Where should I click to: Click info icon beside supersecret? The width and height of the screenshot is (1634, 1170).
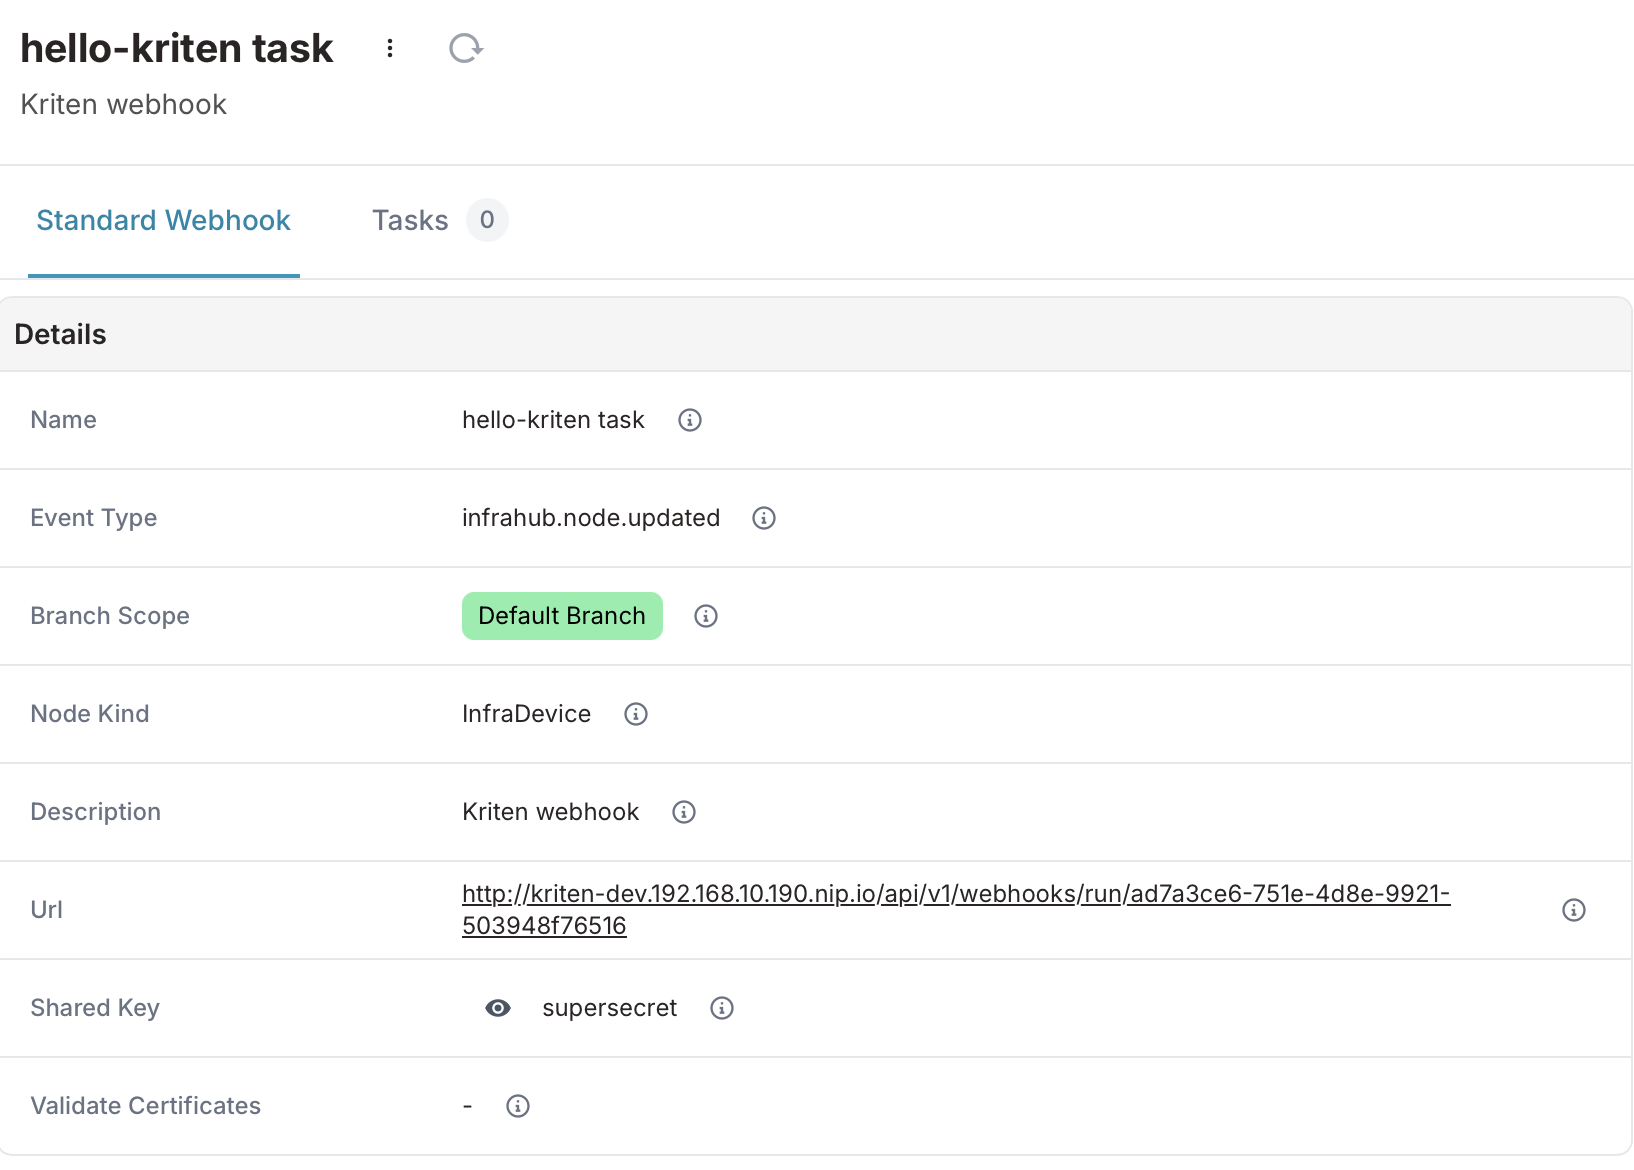(722, 1008)
